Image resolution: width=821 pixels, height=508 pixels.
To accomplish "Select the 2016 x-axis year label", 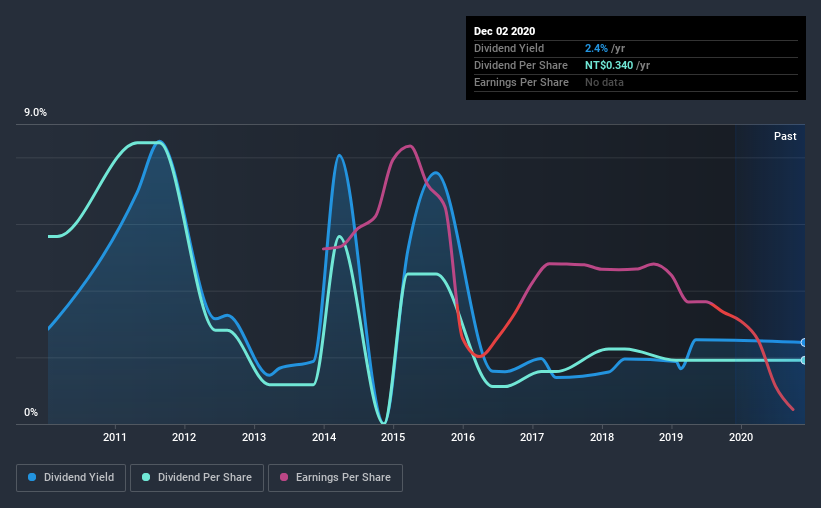I will tap(463, 437).
